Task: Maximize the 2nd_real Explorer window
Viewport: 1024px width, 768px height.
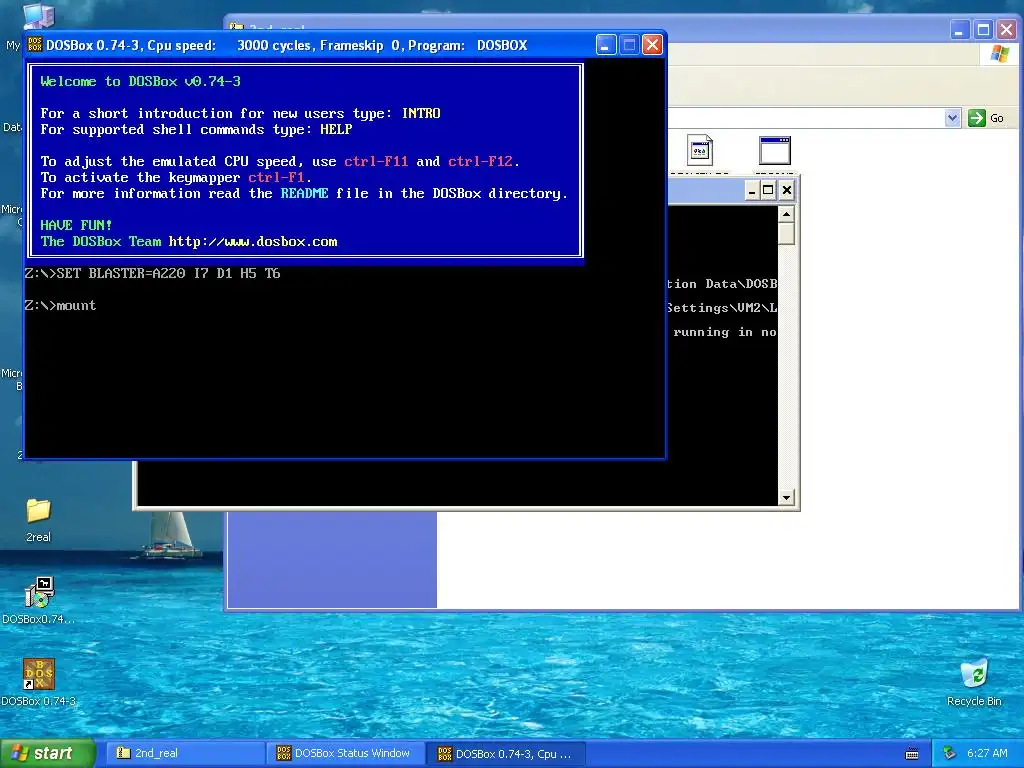Action: click(983, 30)
